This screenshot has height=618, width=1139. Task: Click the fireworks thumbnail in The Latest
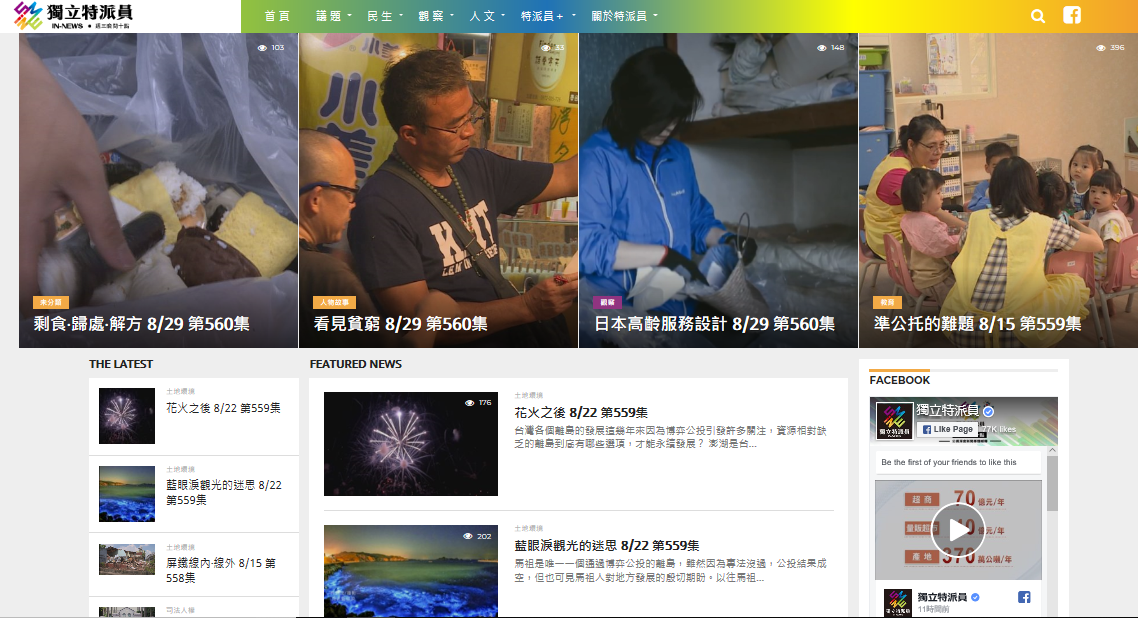(x=127, y=415)
